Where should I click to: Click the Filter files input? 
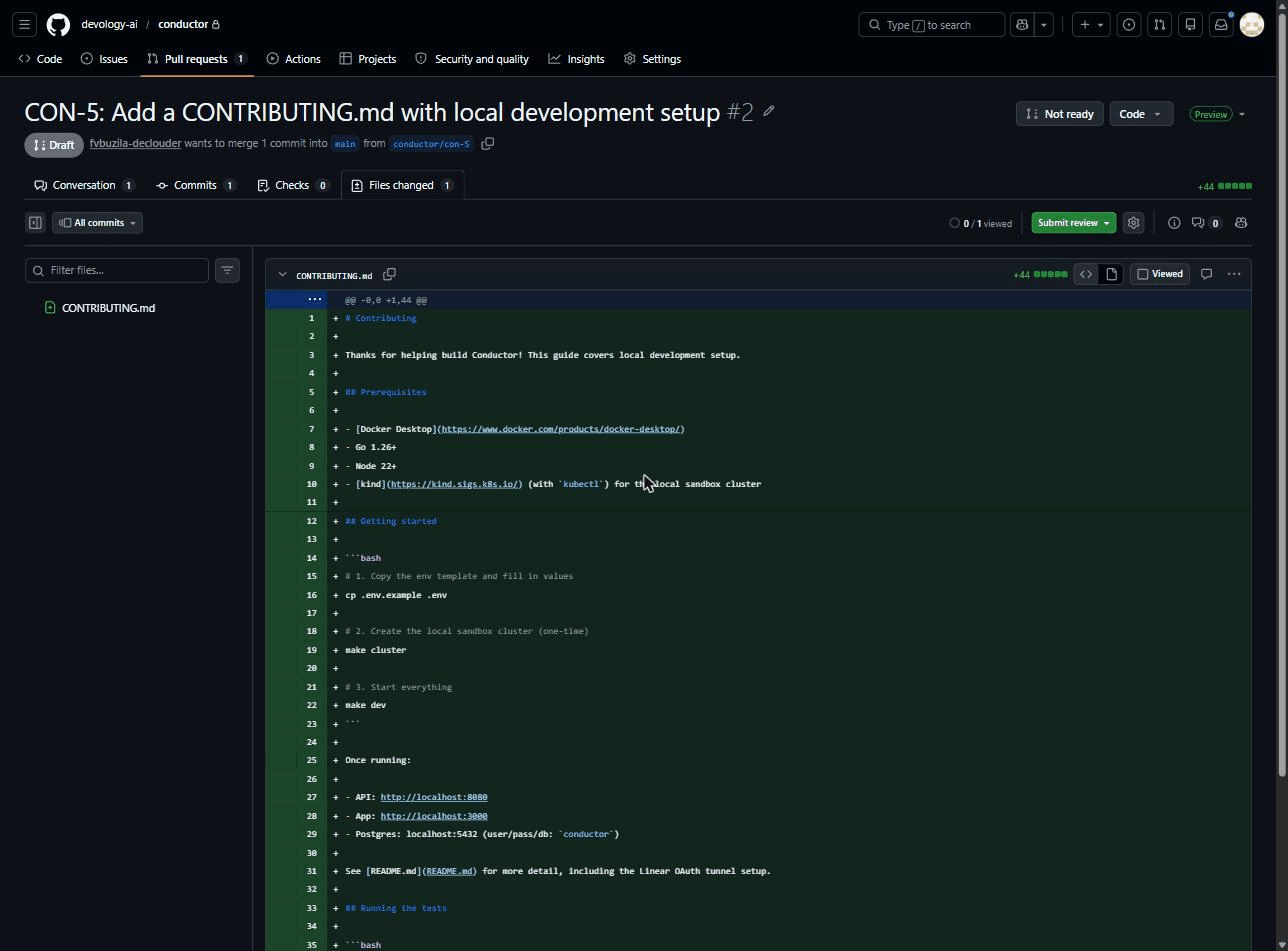pyautogui.click(x=117, y=270)
